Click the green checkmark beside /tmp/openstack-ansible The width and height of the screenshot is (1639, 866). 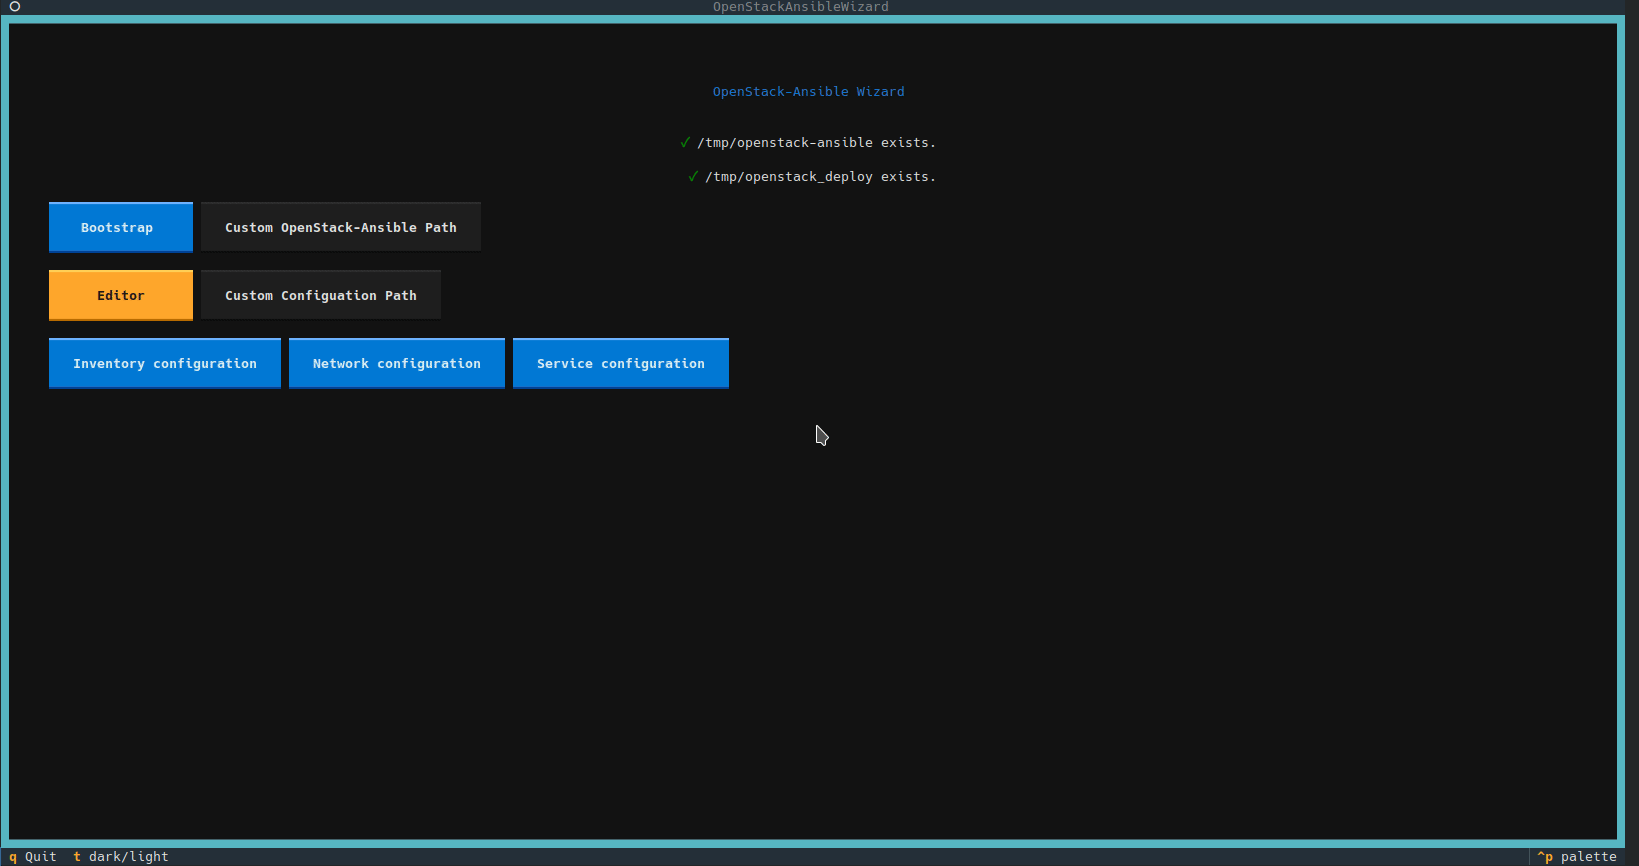685,143
